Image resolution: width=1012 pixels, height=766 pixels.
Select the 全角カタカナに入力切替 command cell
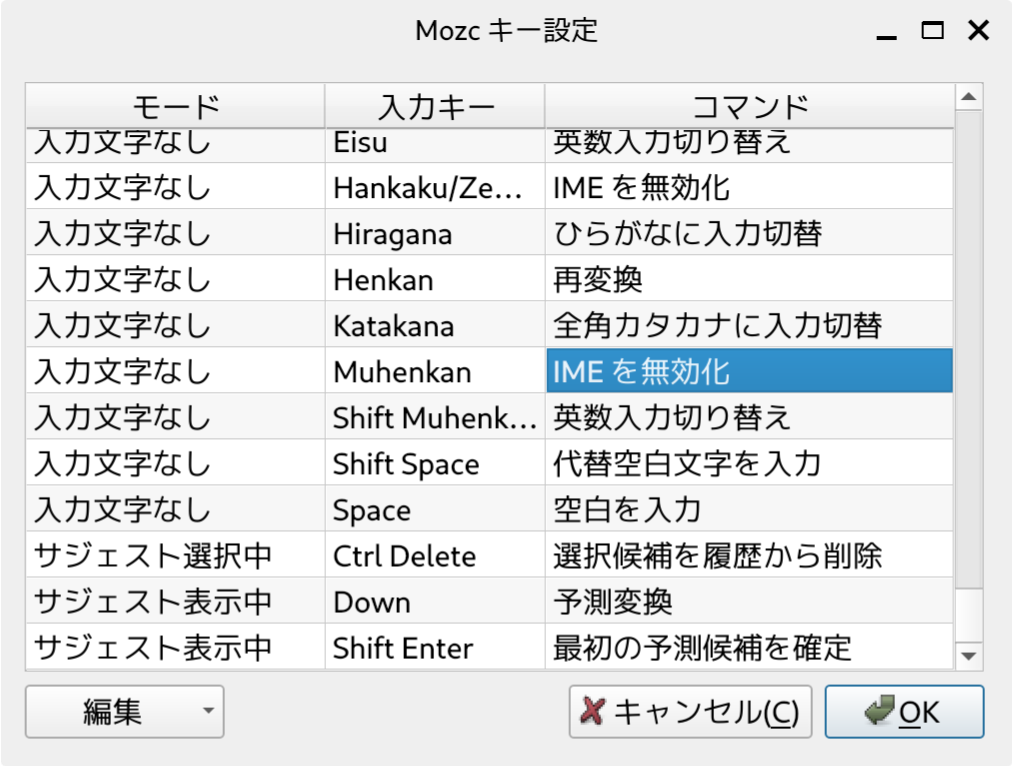(x=748, y=326)
